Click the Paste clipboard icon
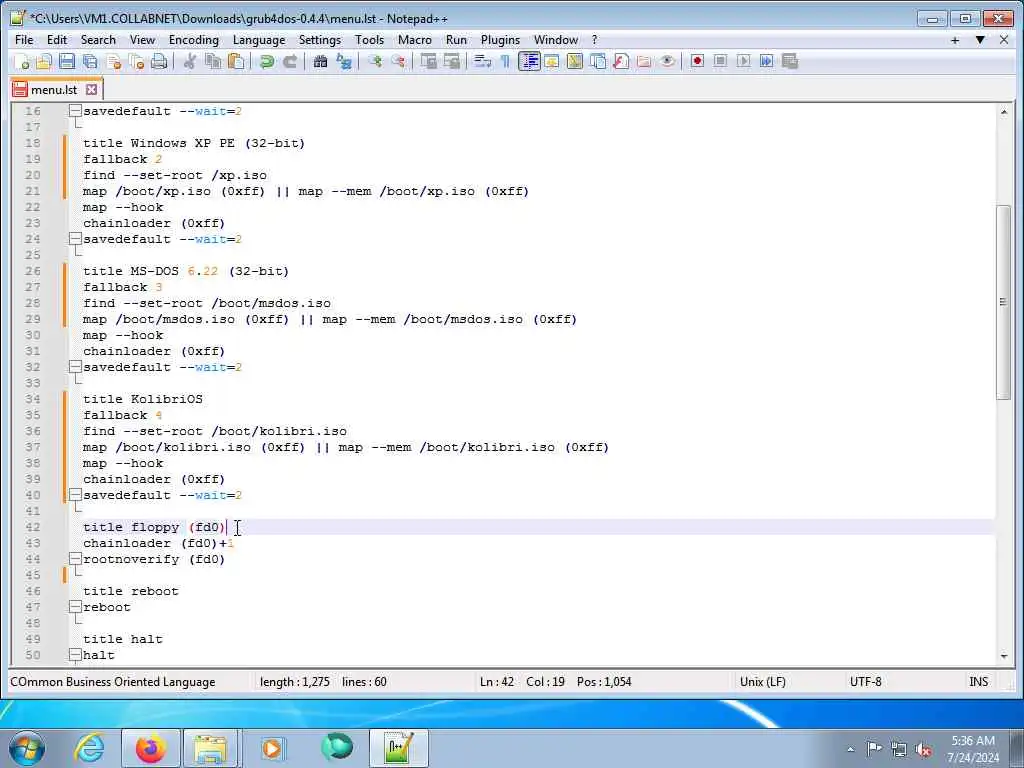 [236, 61]
